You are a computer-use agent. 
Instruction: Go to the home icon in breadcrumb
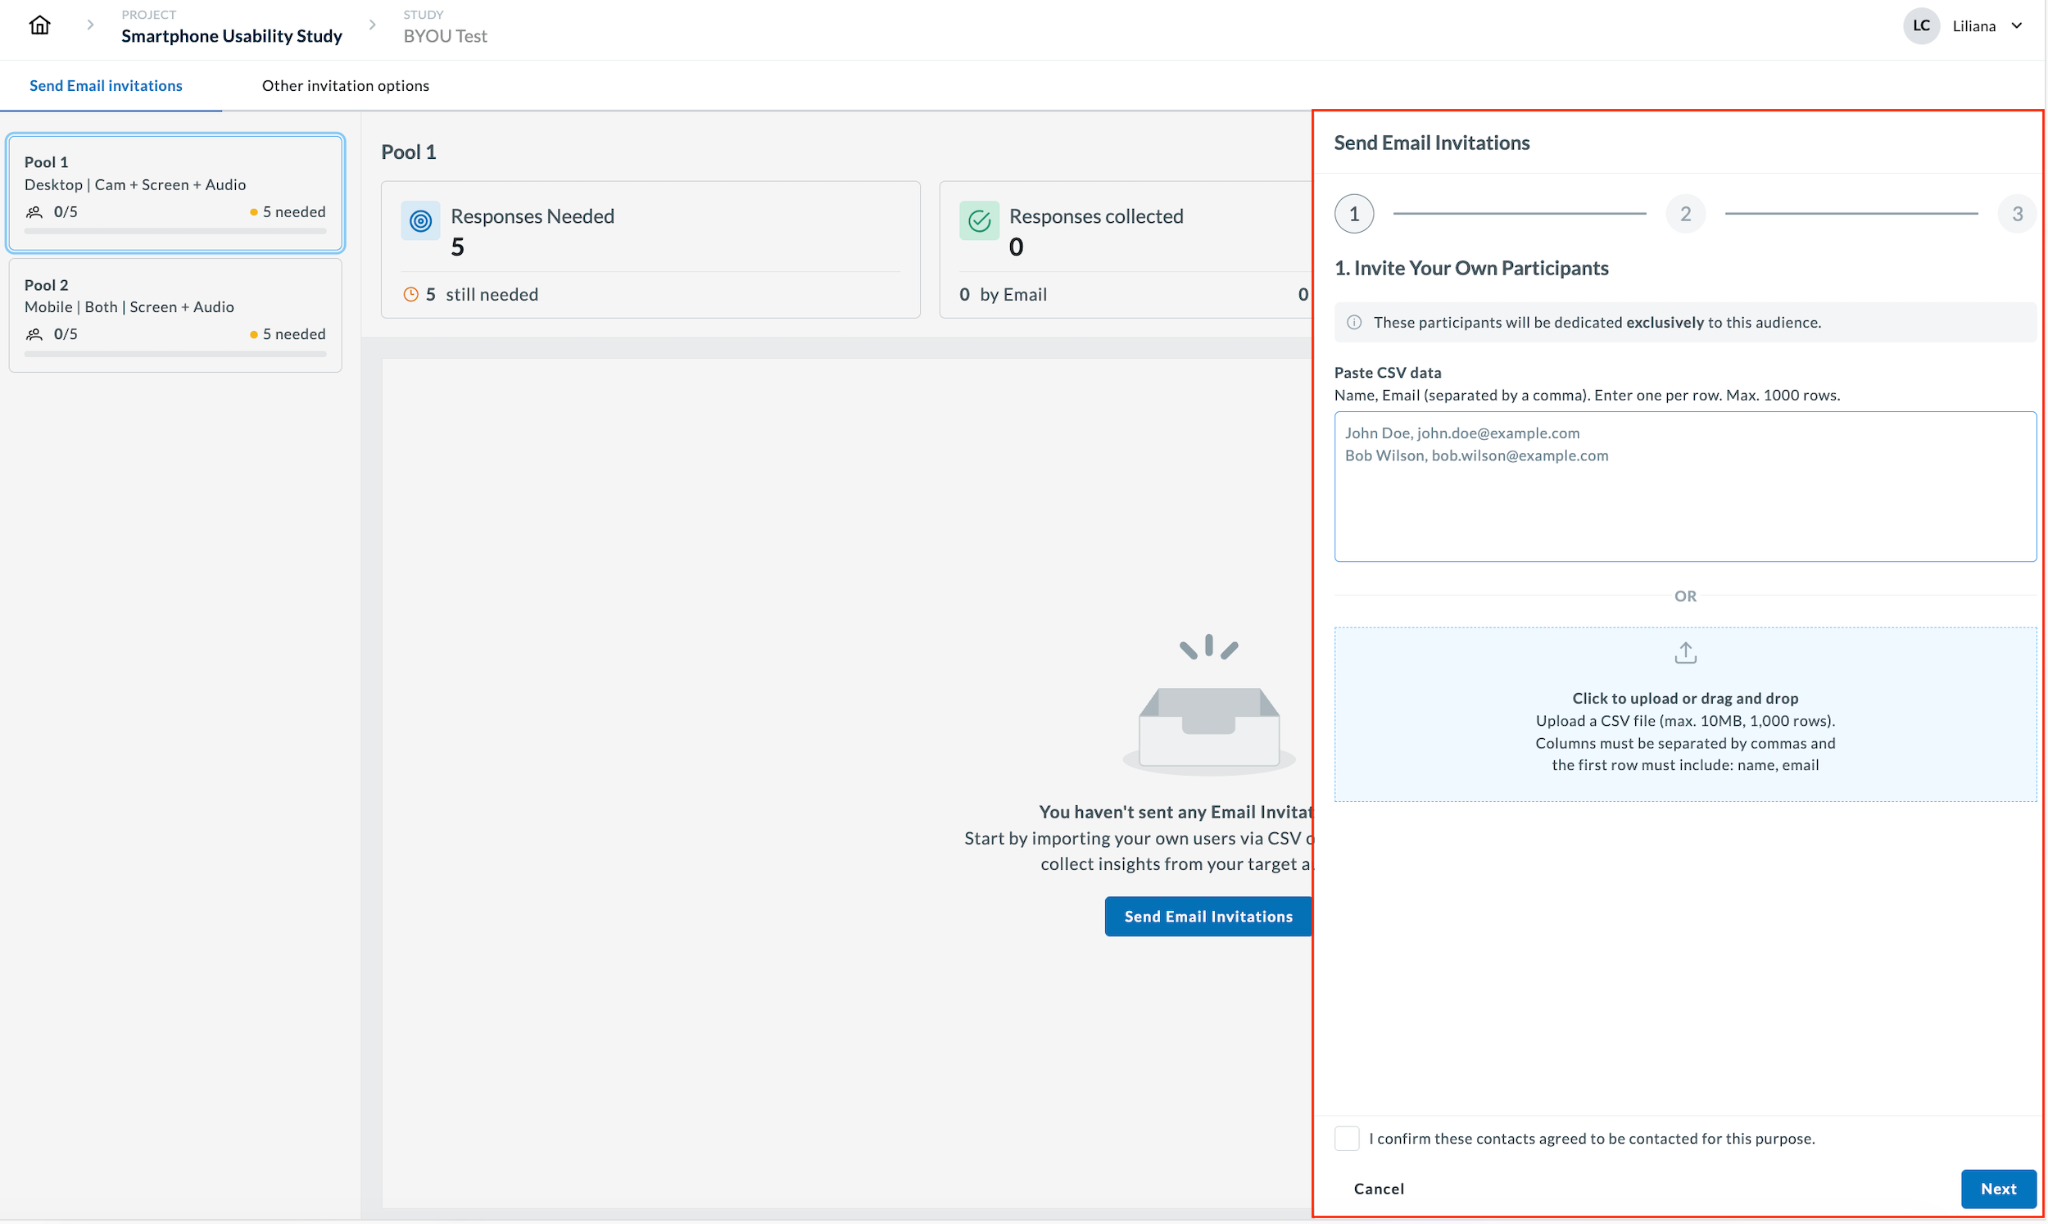coord(40,25)
